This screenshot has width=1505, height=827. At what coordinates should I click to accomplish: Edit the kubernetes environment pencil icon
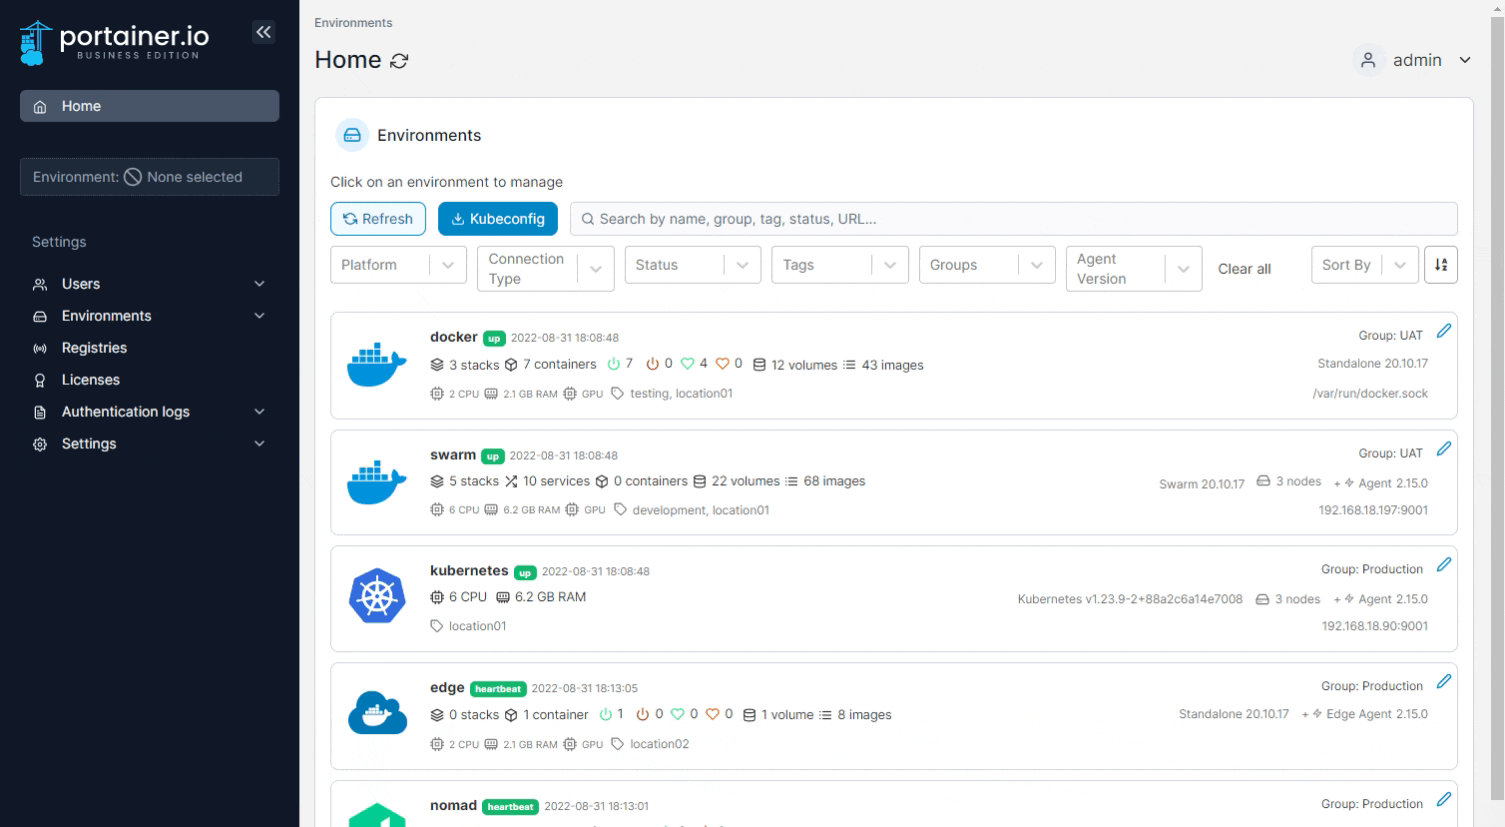pos(1443,565)
